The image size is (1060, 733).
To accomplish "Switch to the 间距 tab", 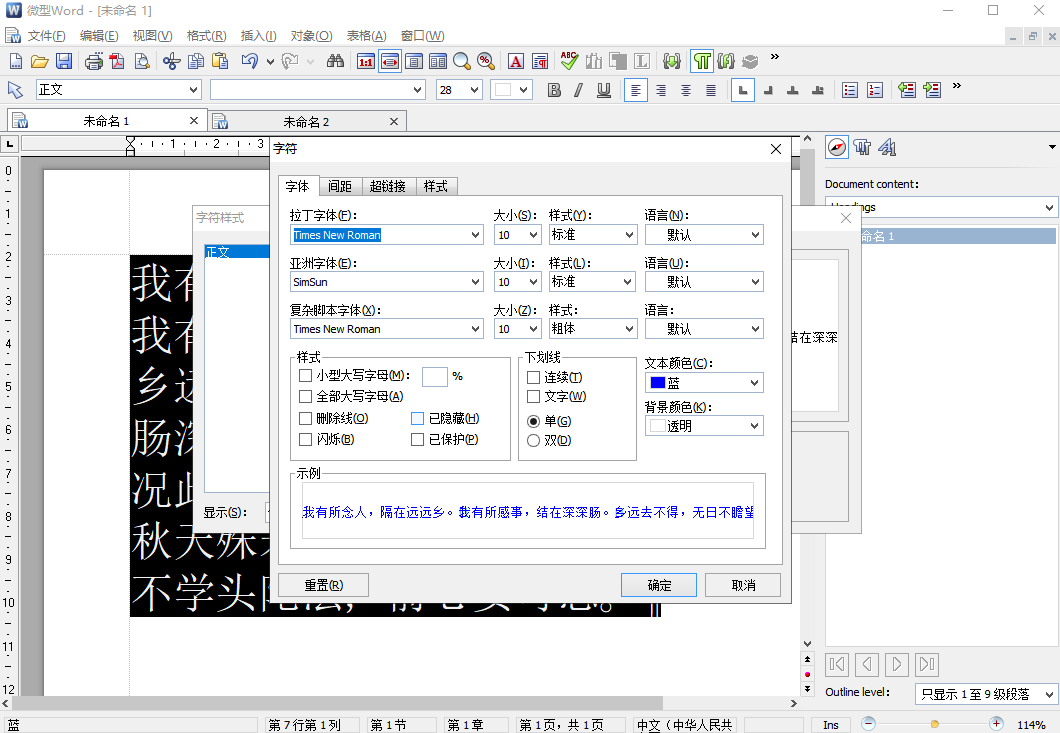I will pos(340,187).
